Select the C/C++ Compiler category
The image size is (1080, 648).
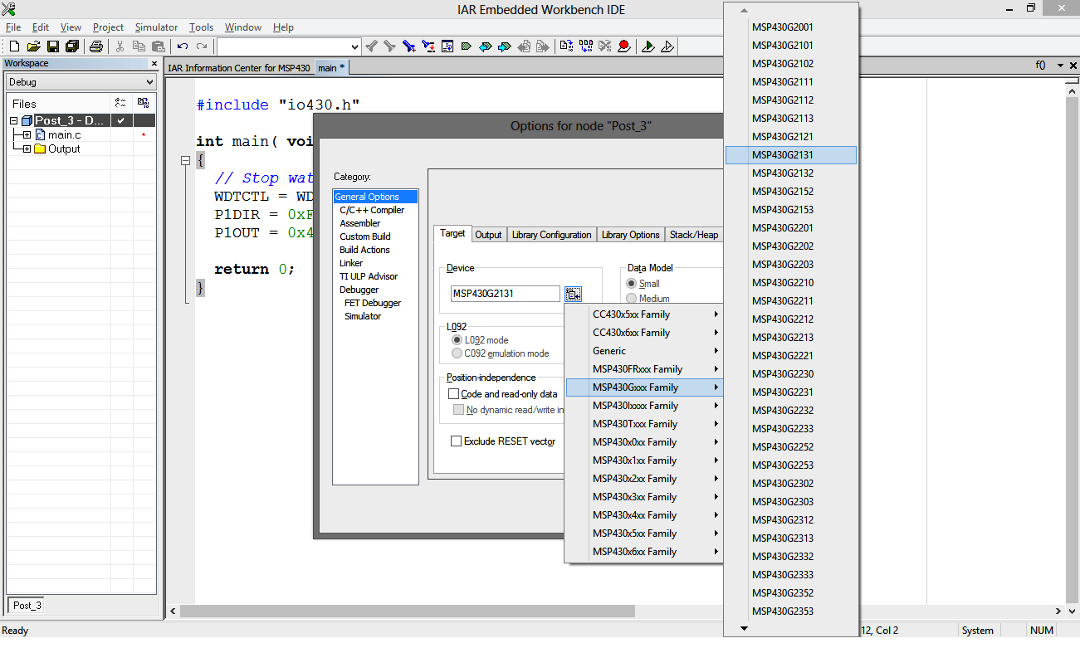click(372, 210)
